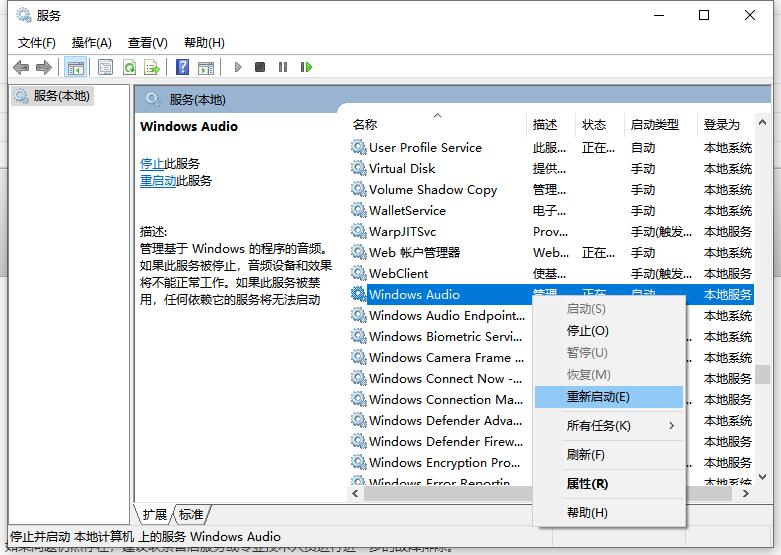781x555 pixels.
Task: Click the Back arrow toolbar icon
Action: pyautogui.click(x=21, y=67)
